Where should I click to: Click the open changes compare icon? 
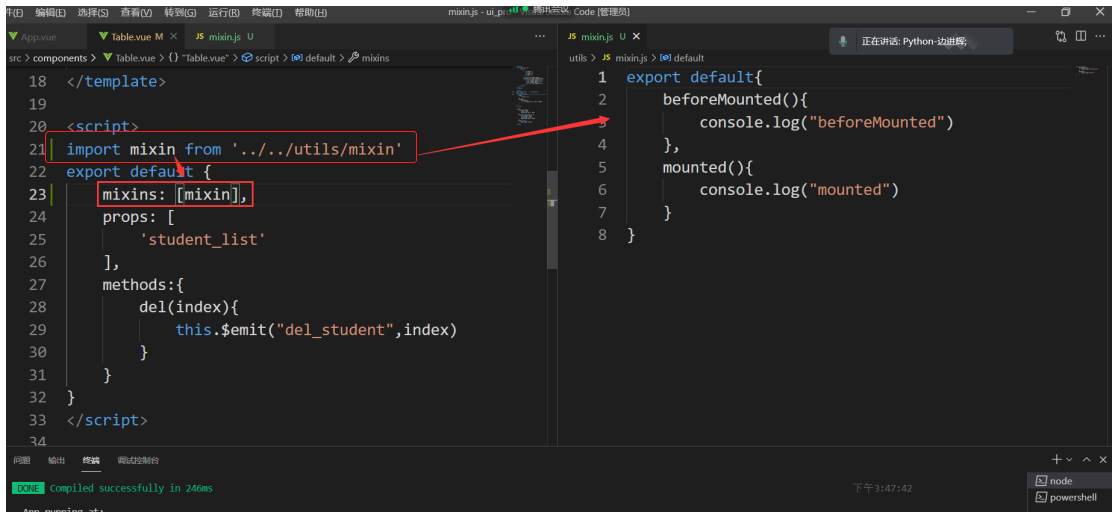tap(1061, 36)
